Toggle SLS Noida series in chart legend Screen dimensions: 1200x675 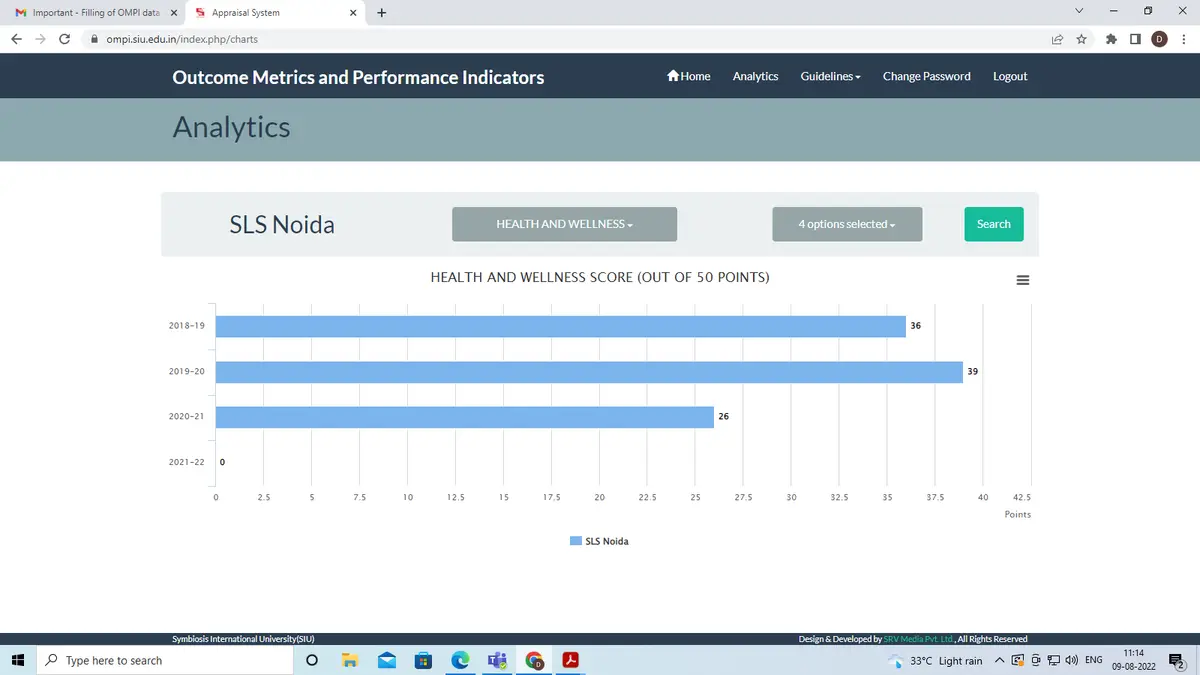point(599,541)
